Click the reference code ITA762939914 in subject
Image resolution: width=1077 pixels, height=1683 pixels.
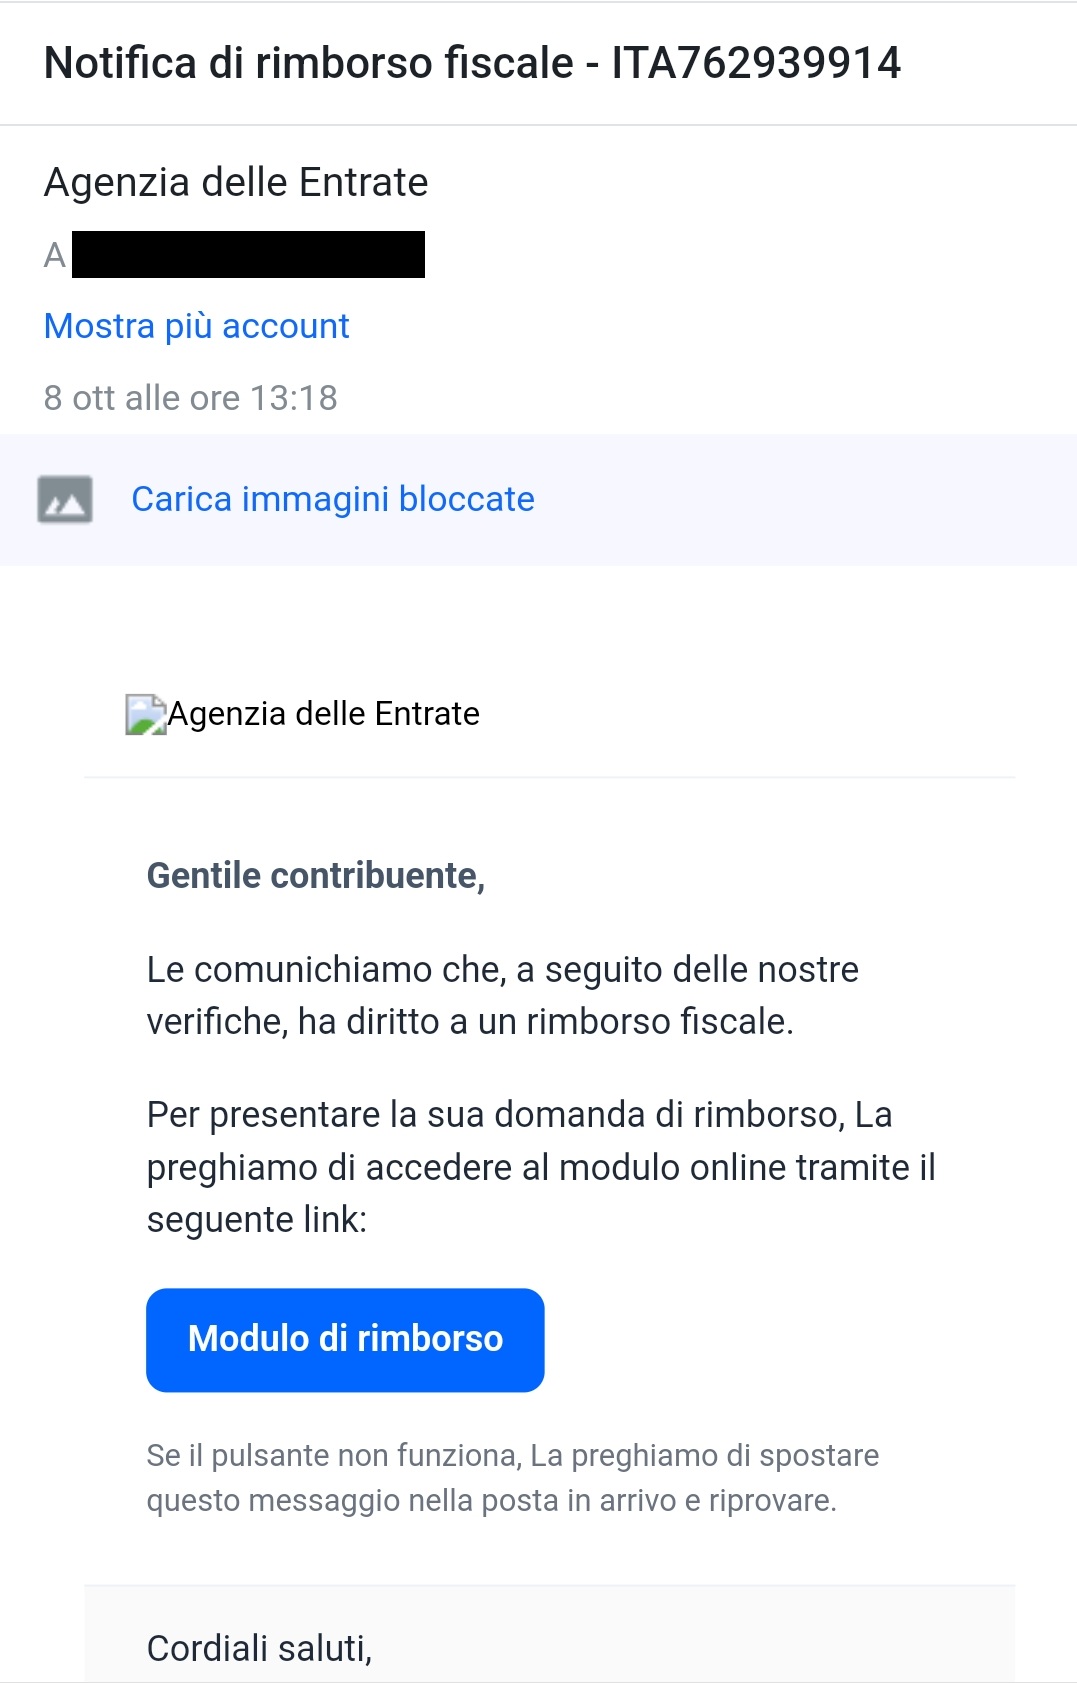(x=756, y=63)
